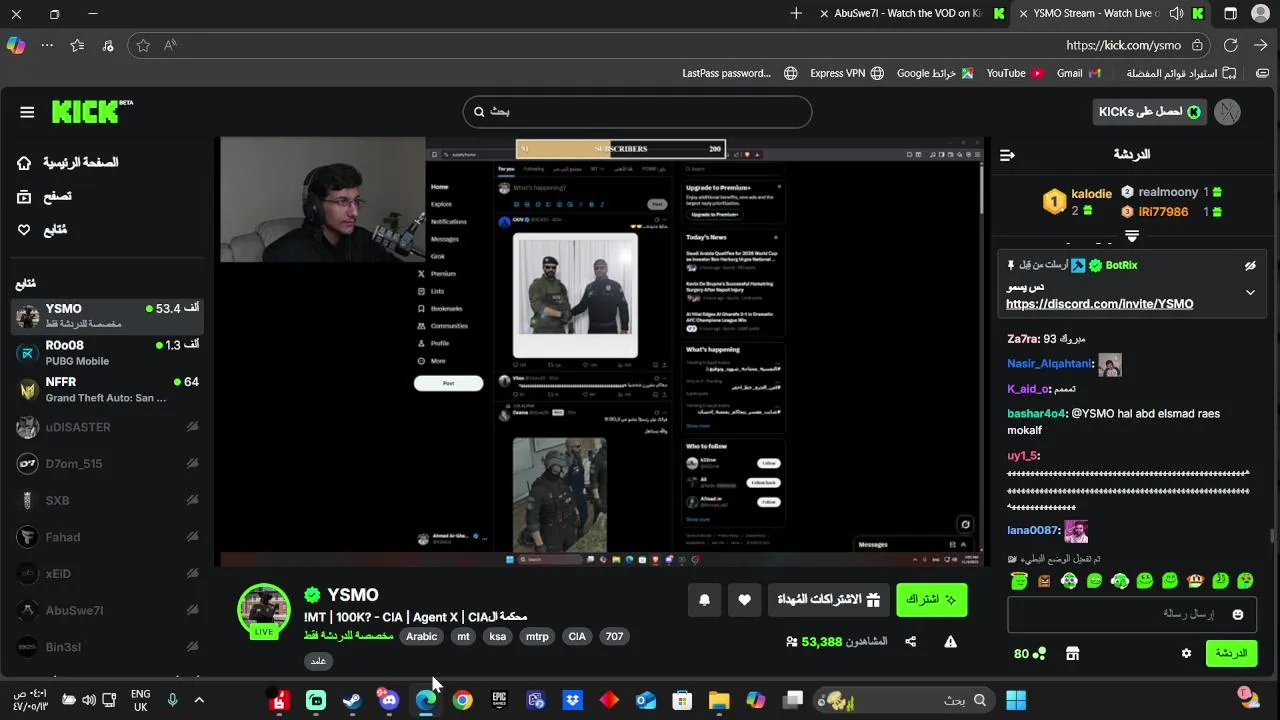Open Windows Start menu
This screenshot has height=720, width=1280.
[1016, 700]
